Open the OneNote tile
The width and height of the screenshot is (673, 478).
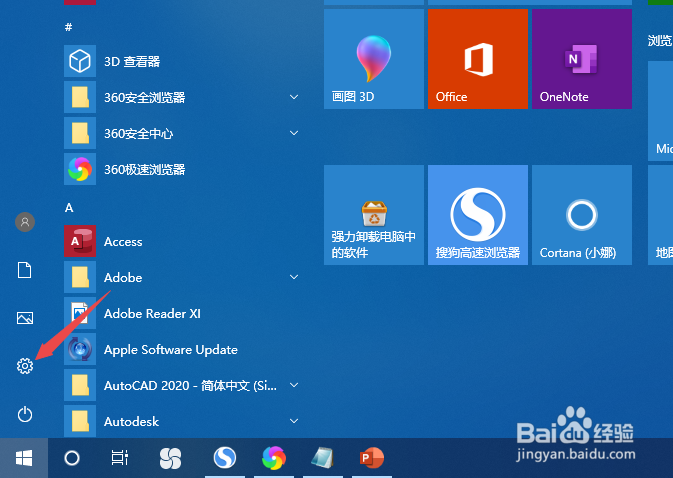click(582, 59)
